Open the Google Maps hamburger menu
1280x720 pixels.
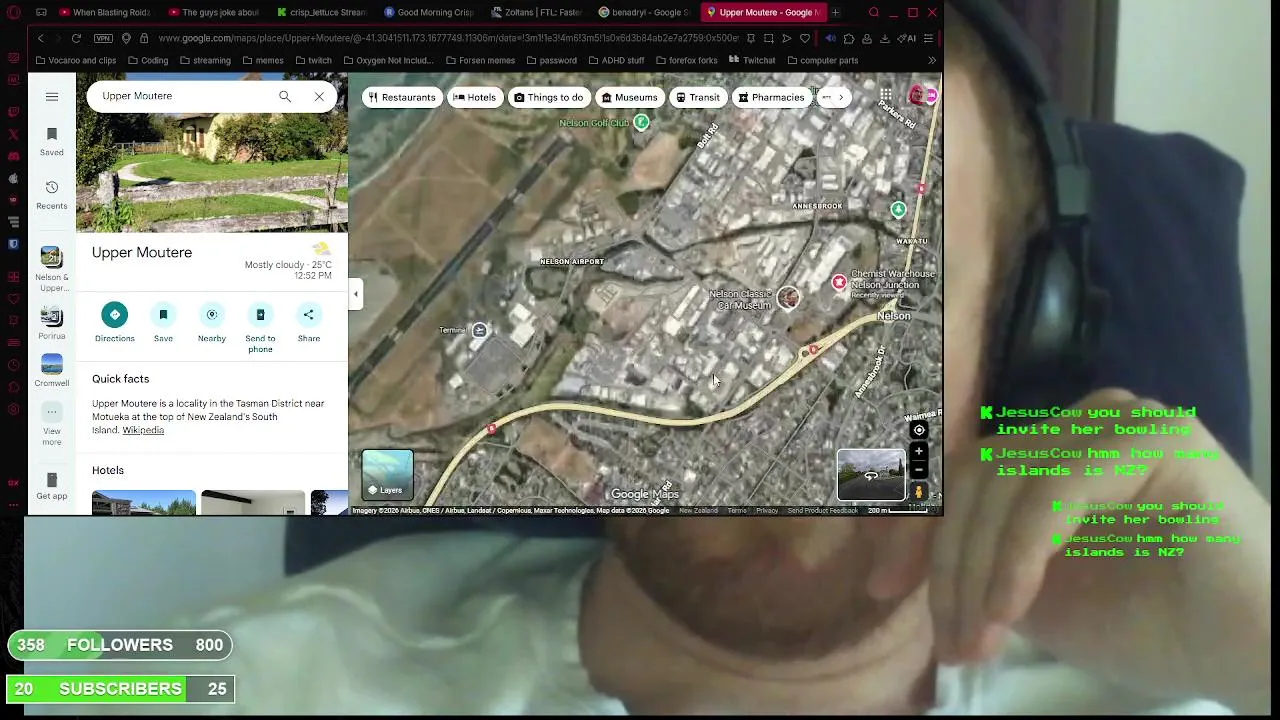pyautogui.click(x=52, y=97)
